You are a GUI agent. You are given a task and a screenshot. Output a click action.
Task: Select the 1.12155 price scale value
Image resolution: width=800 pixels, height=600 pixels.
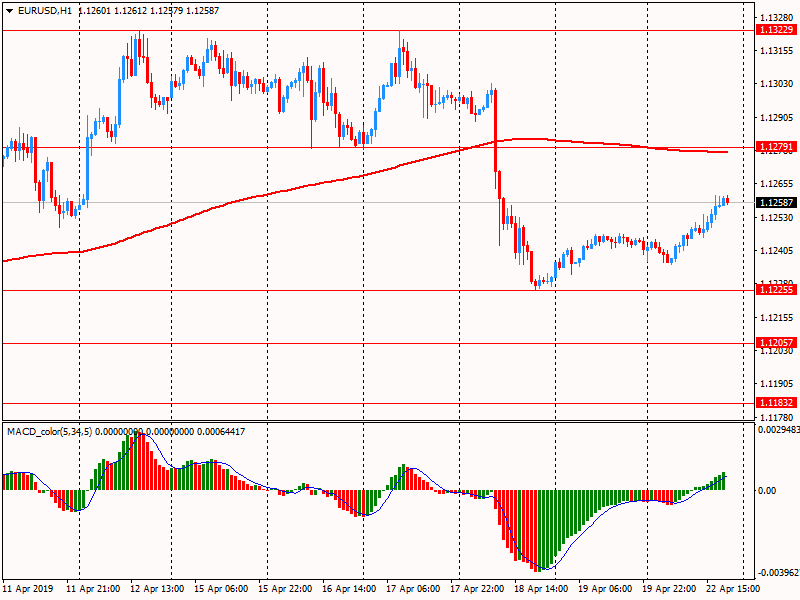point(777,317)
